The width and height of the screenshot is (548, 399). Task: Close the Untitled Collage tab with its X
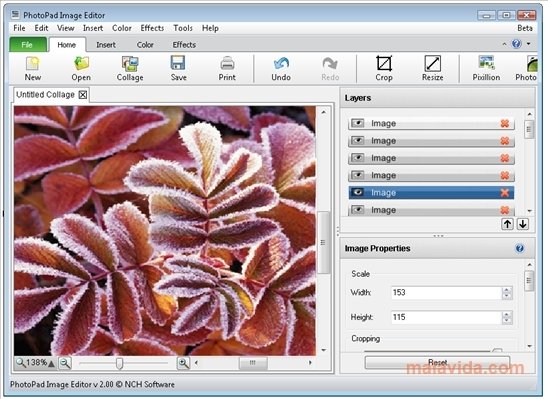[x=83, y=95]
